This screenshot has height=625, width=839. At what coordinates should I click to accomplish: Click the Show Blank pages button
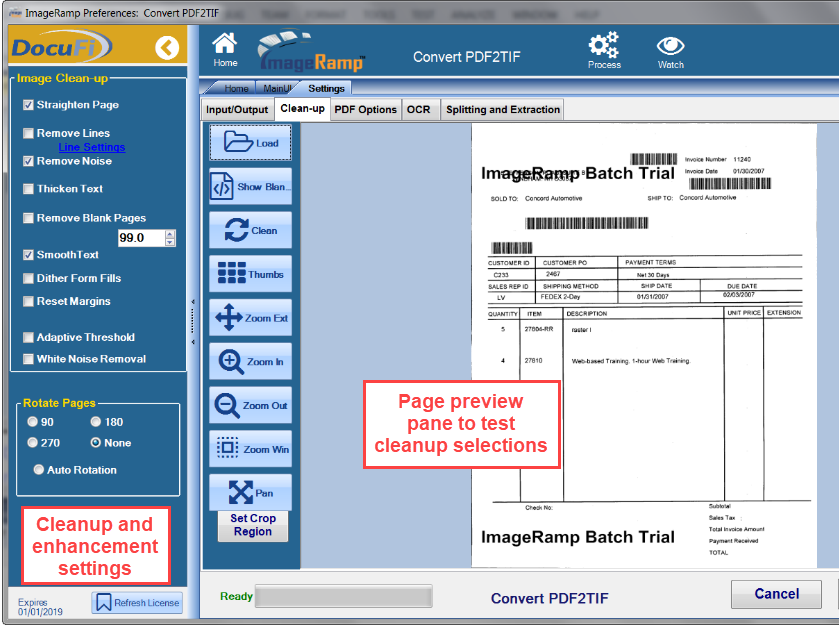(250, 187)
